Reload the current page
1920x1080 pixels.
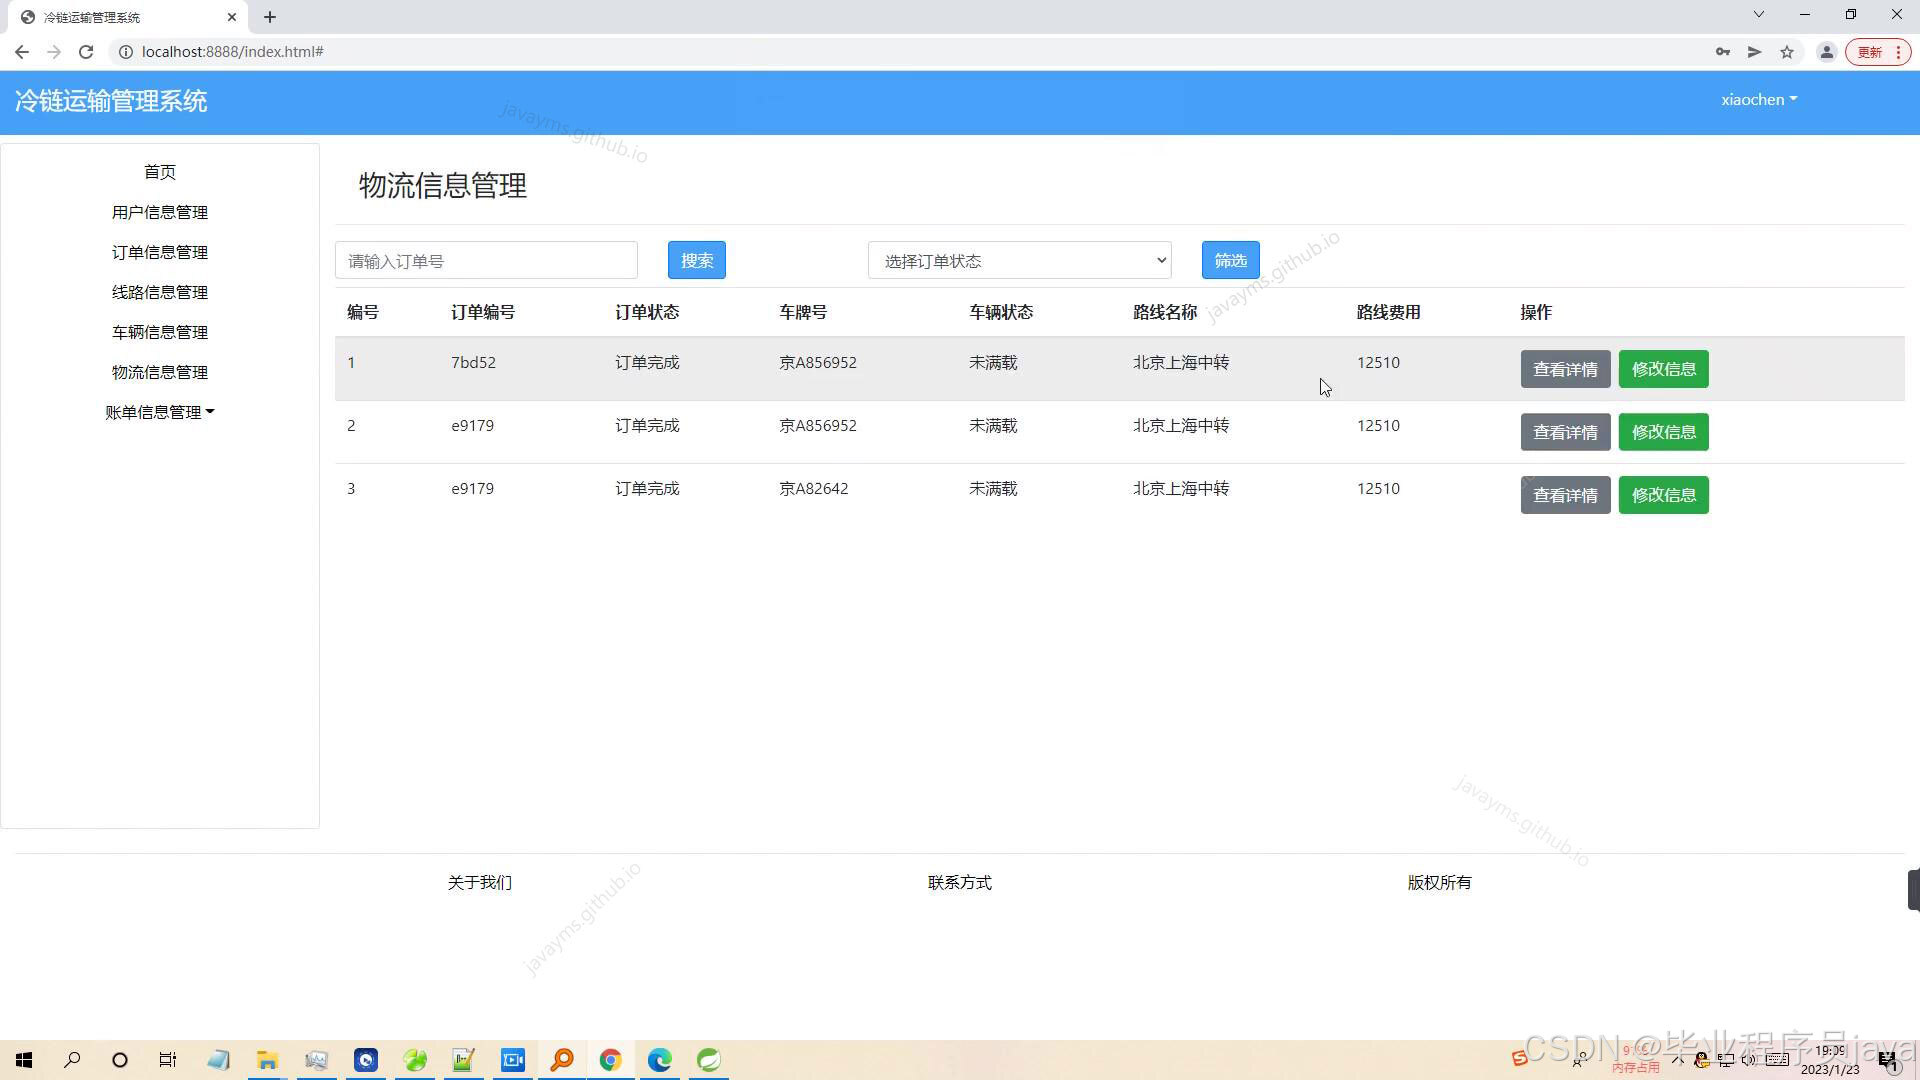coord(86,51)
